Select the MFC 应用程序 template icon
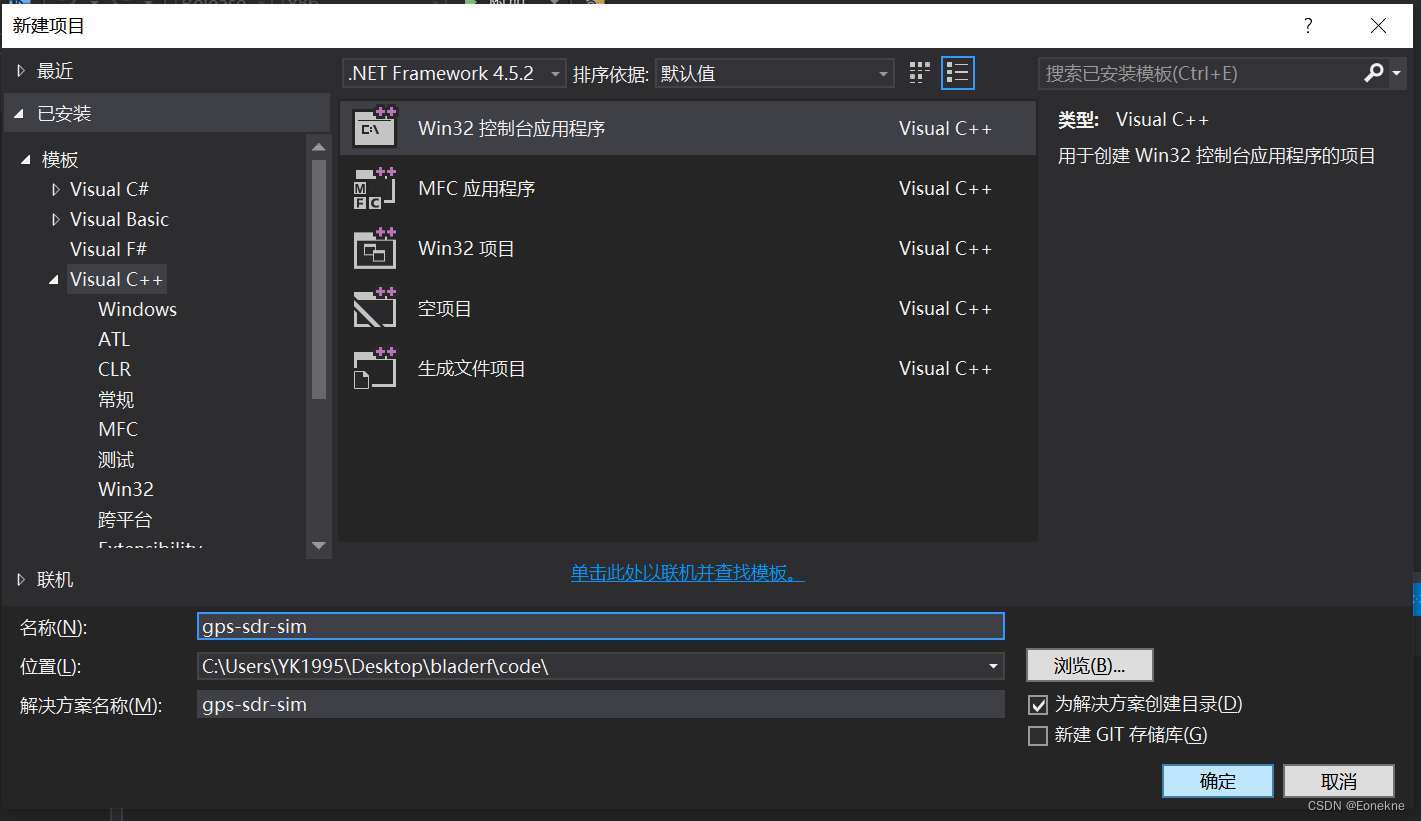The width and height of the screenshot is (1421, 821). [x=375, y=188]
